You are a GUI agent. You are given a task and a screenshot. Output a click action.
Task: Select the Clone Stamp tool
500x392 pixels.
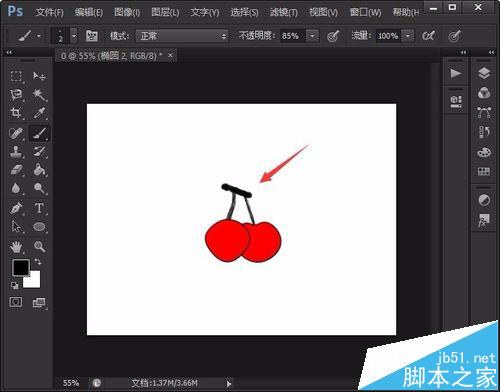(x=16, y=152)
